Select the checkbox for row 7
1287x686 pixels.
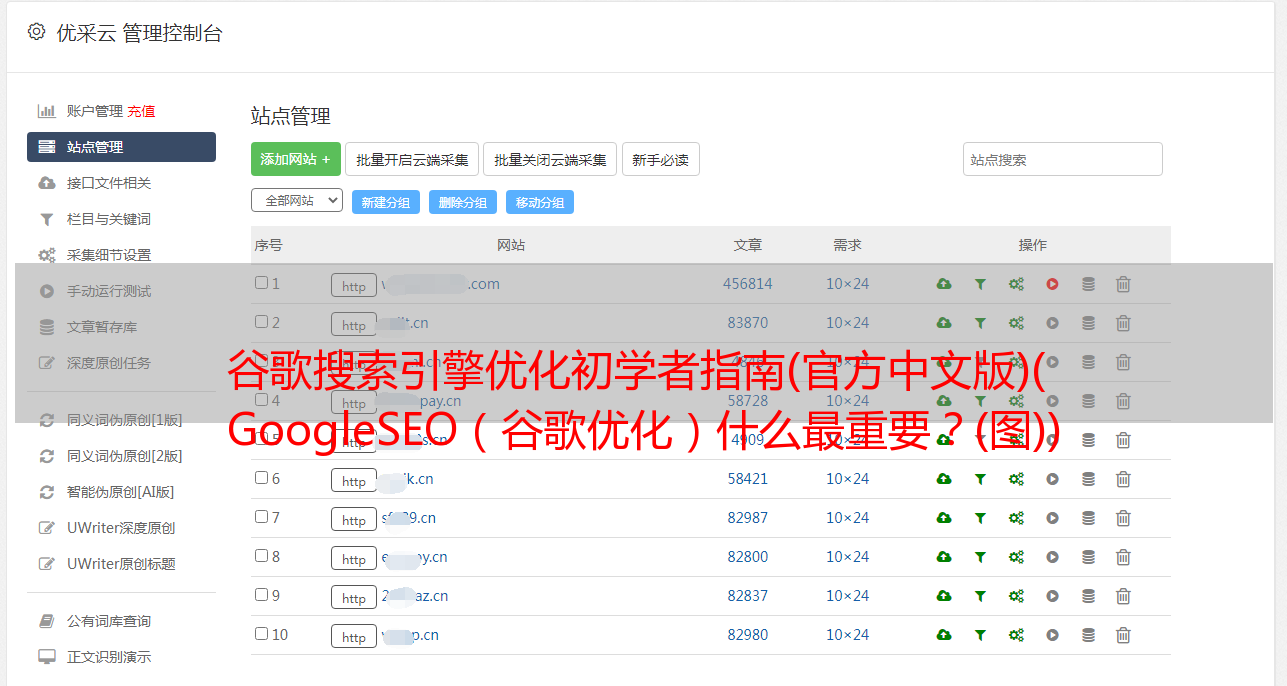click(x=261, y=517)
